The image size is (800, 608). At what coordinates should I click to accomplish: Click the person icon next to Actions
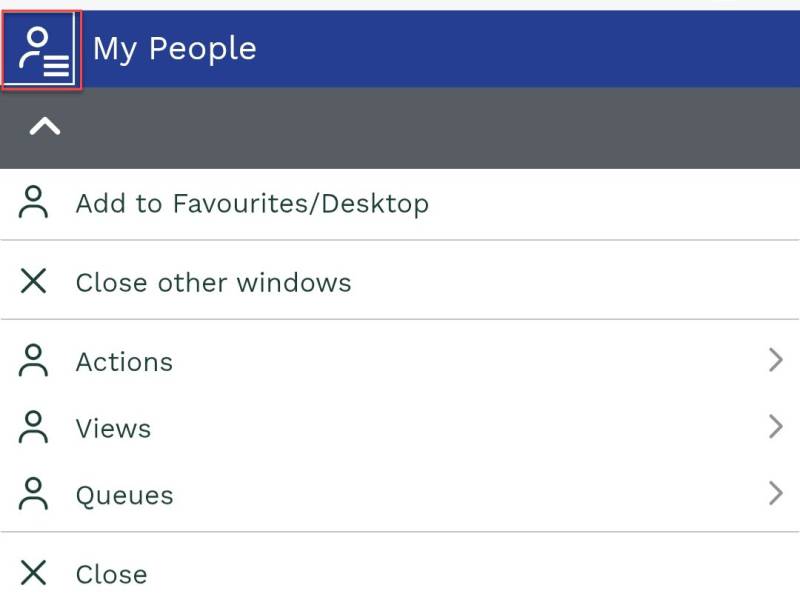pos(34,361)
